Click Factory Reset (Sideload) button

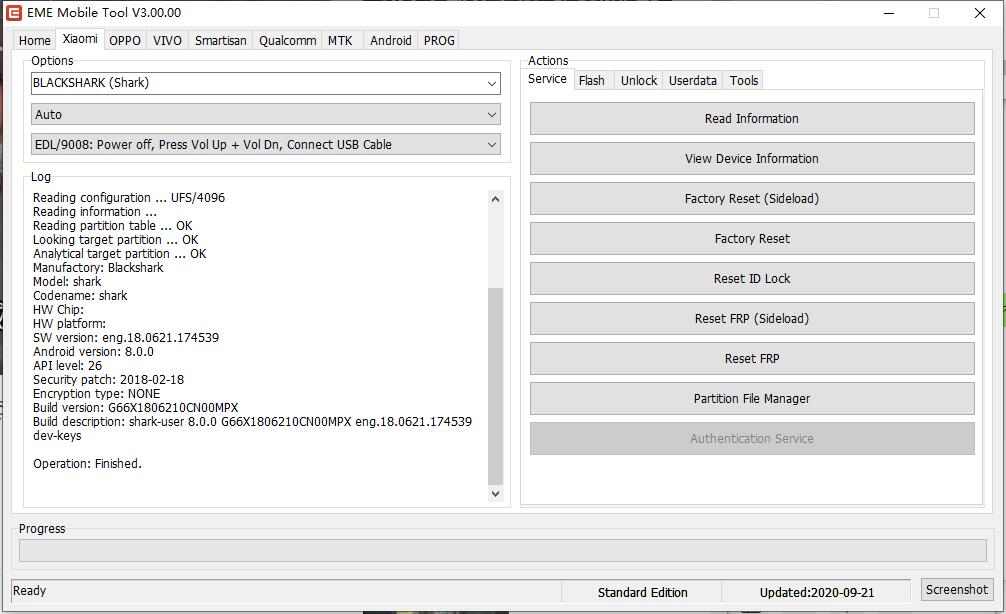click(x=752, y=198)
